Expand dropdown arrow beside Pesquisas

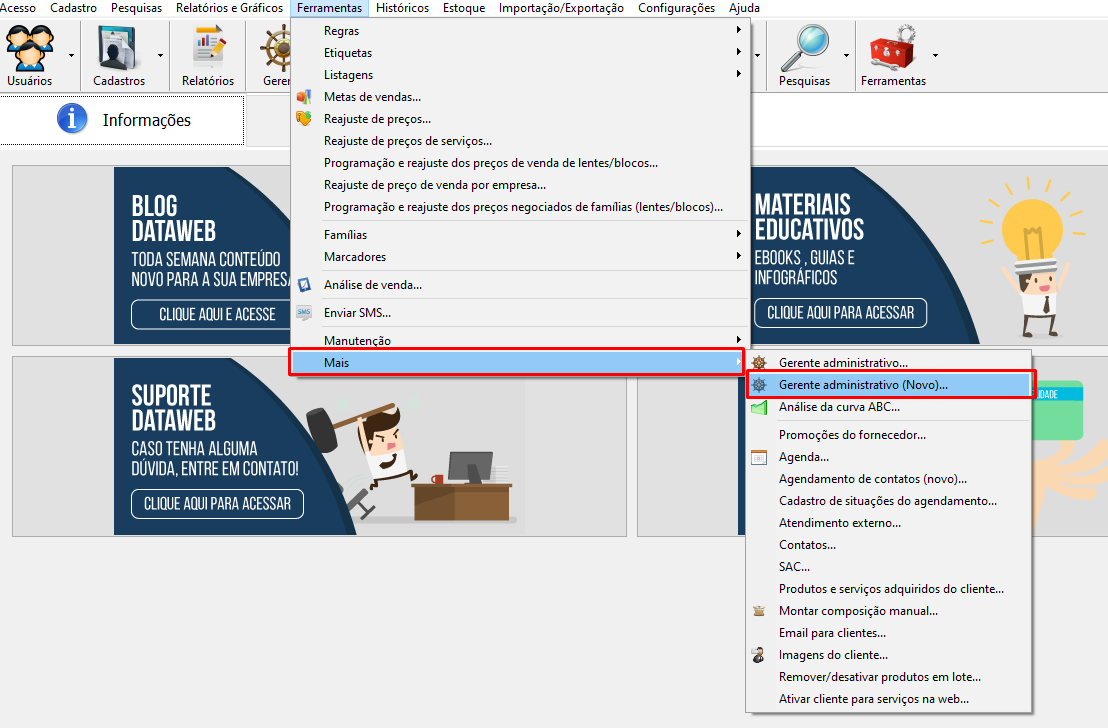pyautogui.click(x=846, y=55)
